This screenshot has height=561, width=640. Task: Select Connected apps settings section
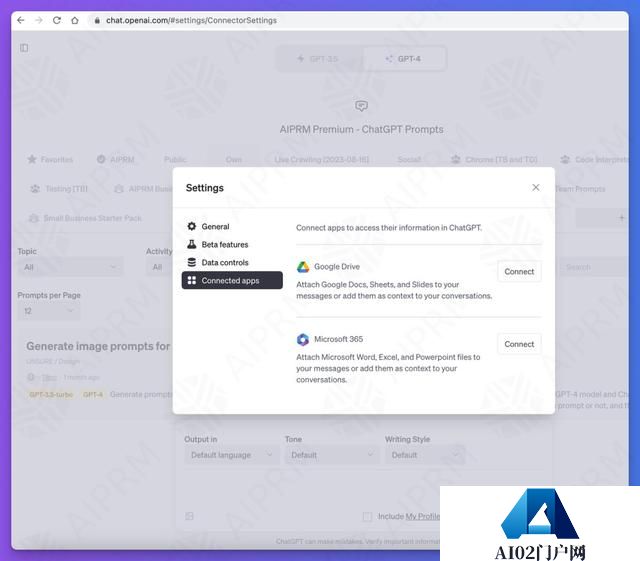click(x=232, y=280)
